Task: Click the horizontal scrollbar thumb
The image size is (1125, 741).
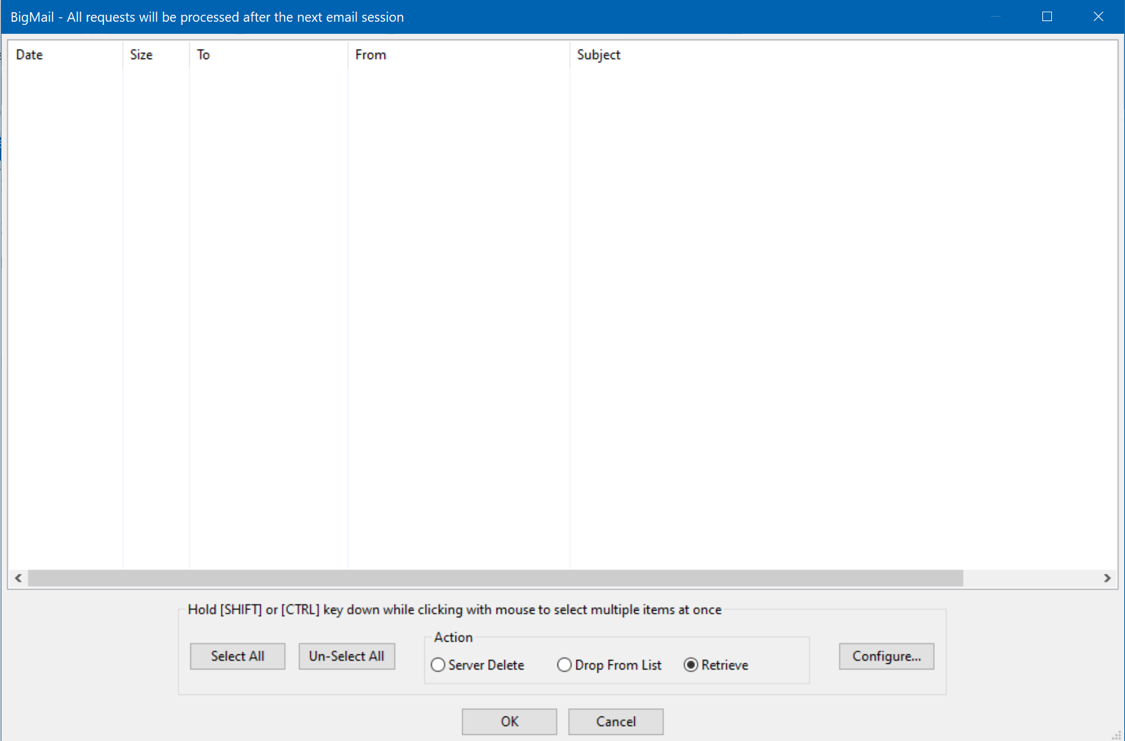Action: (495, 578)
